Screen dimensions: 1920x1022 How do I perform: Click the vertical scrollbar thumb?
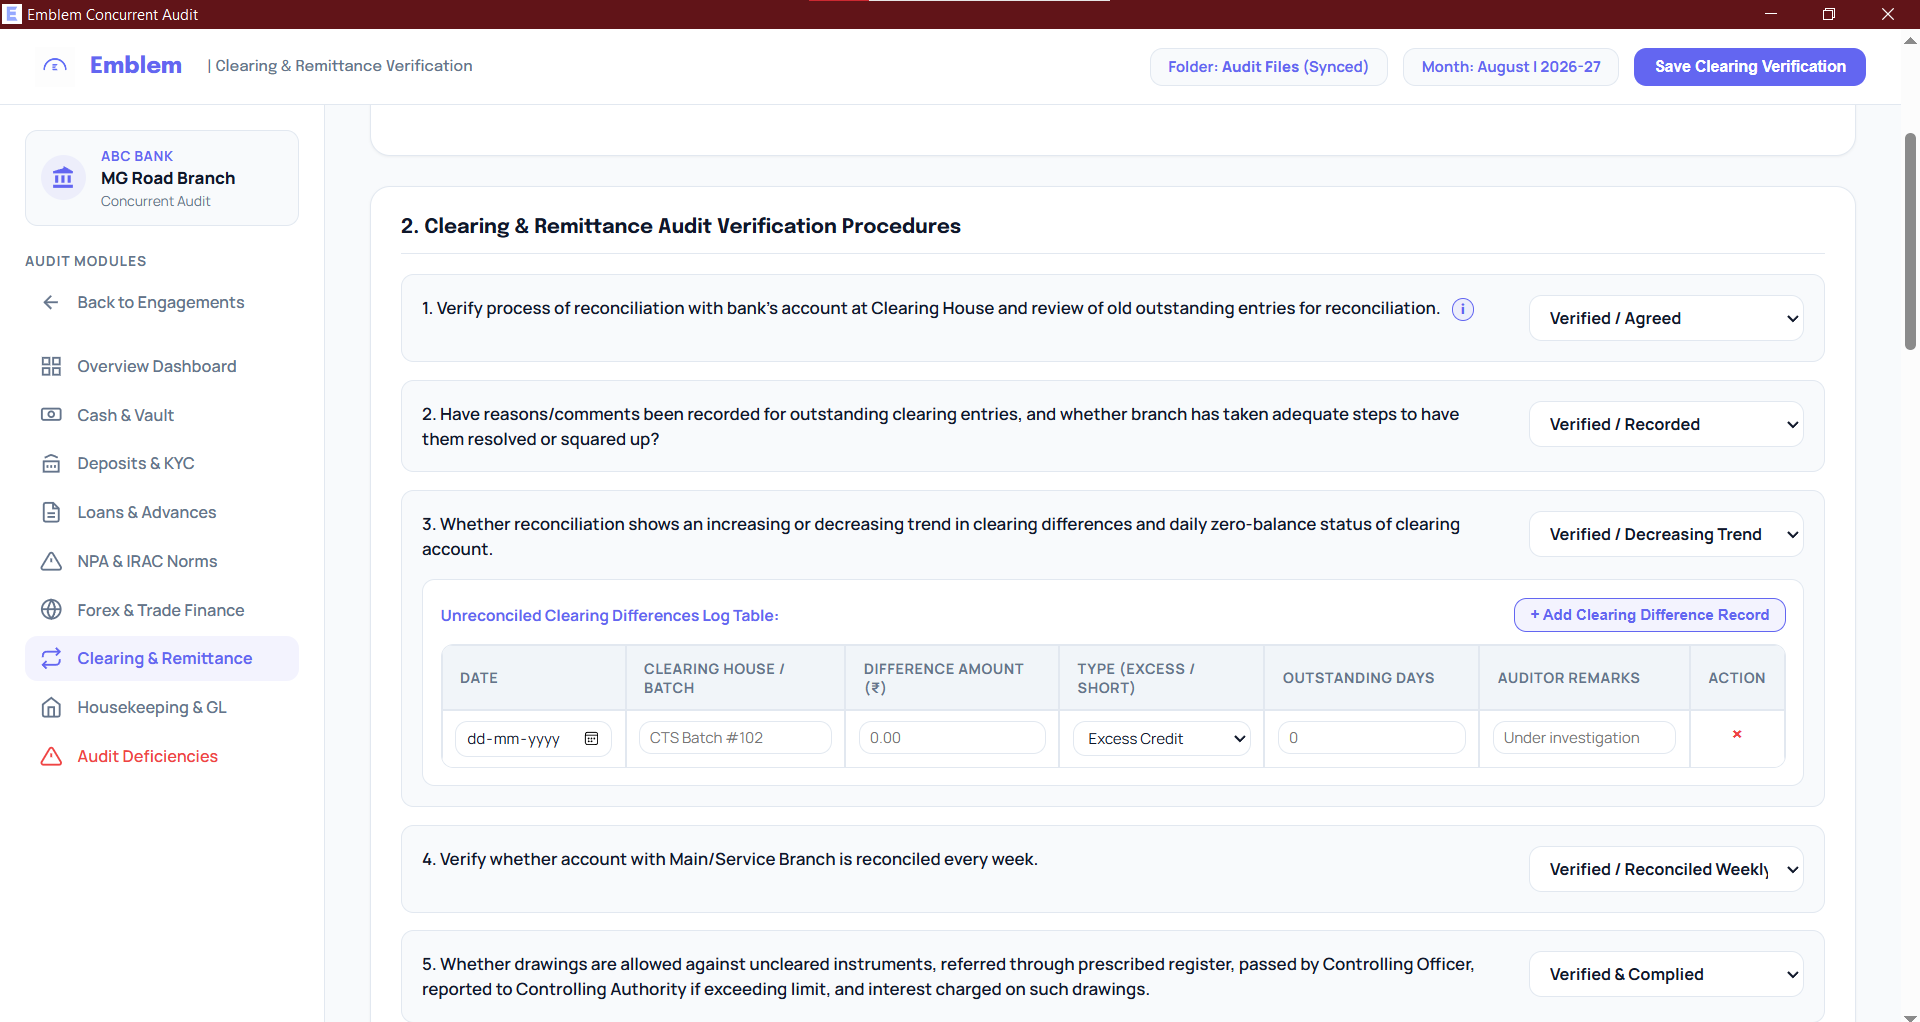coord(1910,240)
